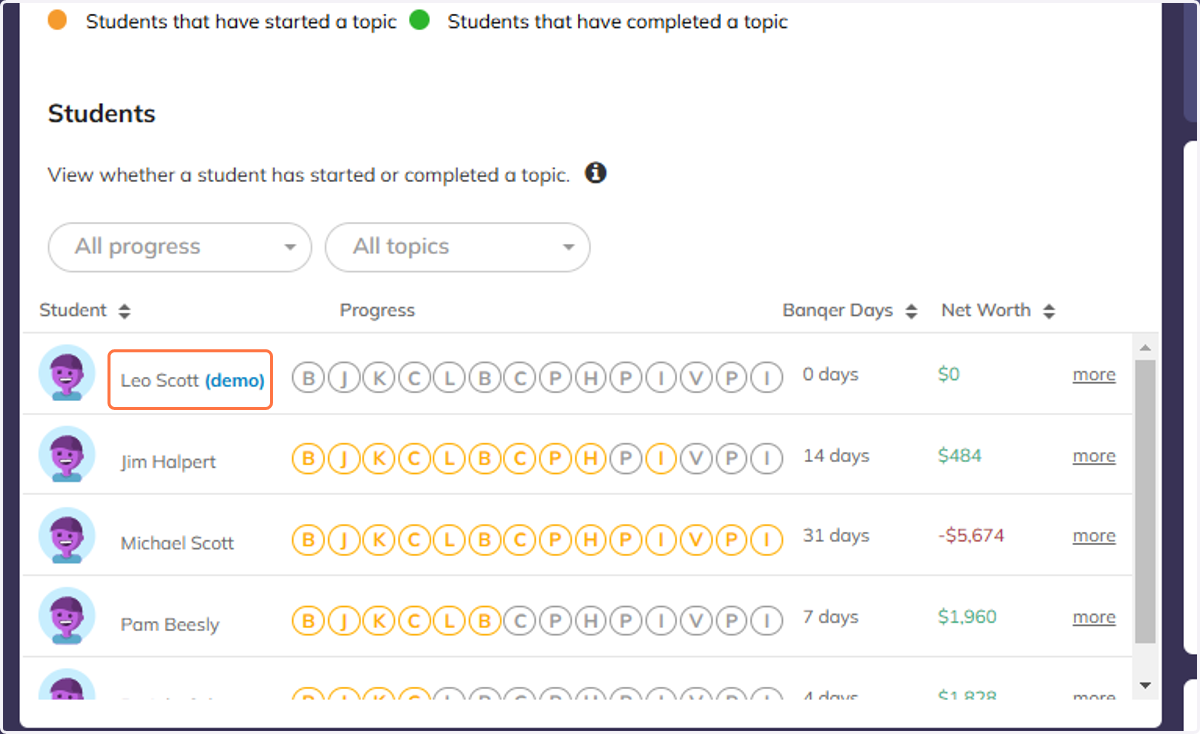The width and height of the screenshot is (1200, 734).
Task: Click the K topic badge in Michael Scott's row
Action: [378, 540]
